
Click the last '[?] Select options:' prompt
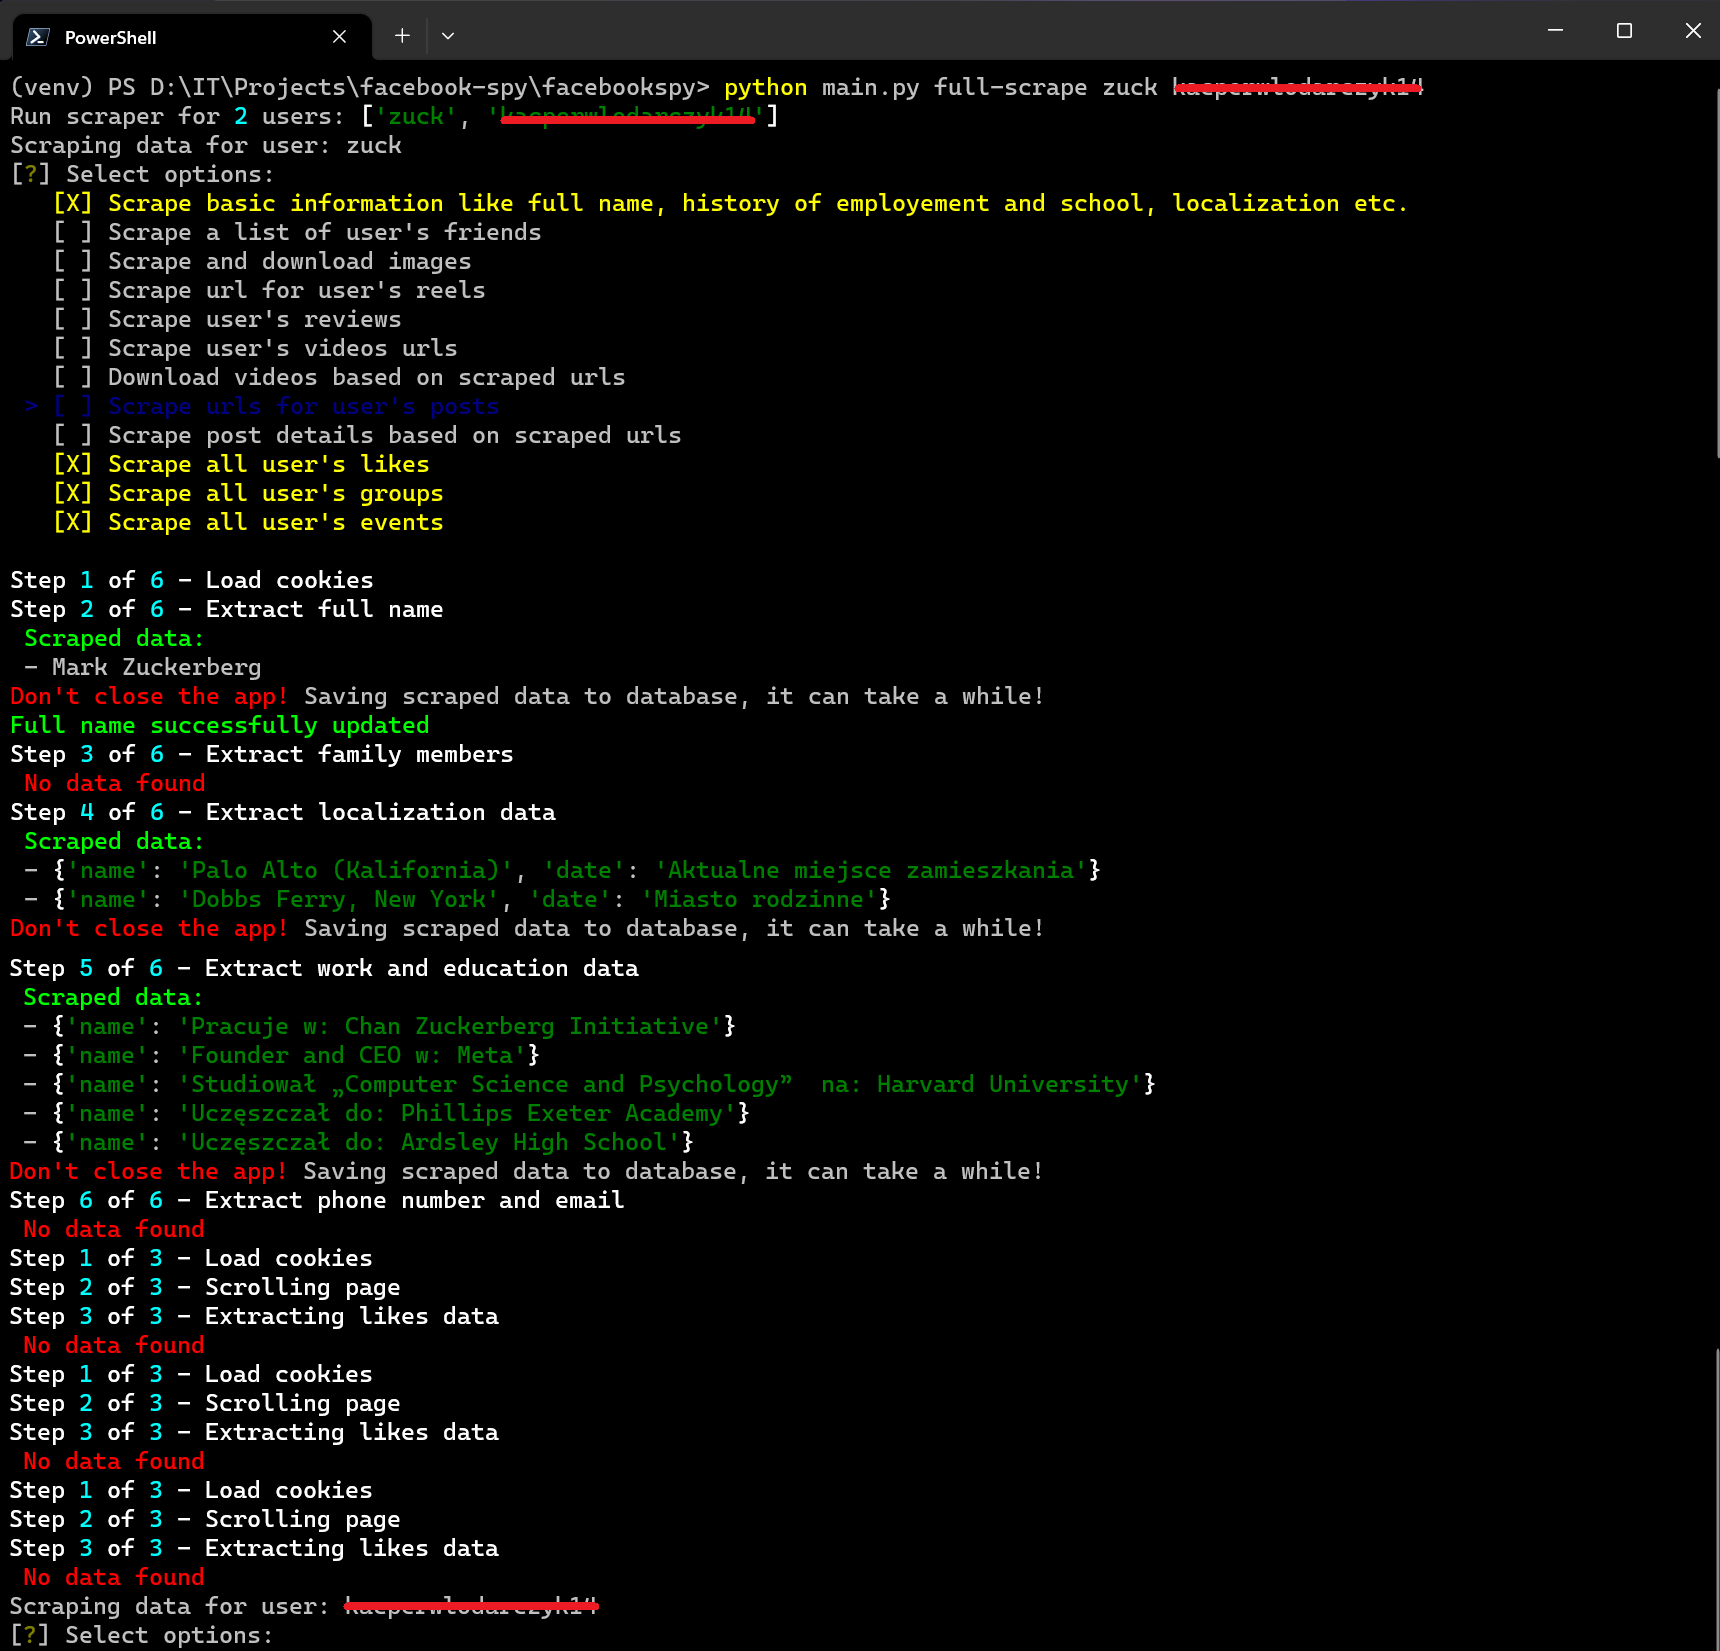tap(142, 1635)
